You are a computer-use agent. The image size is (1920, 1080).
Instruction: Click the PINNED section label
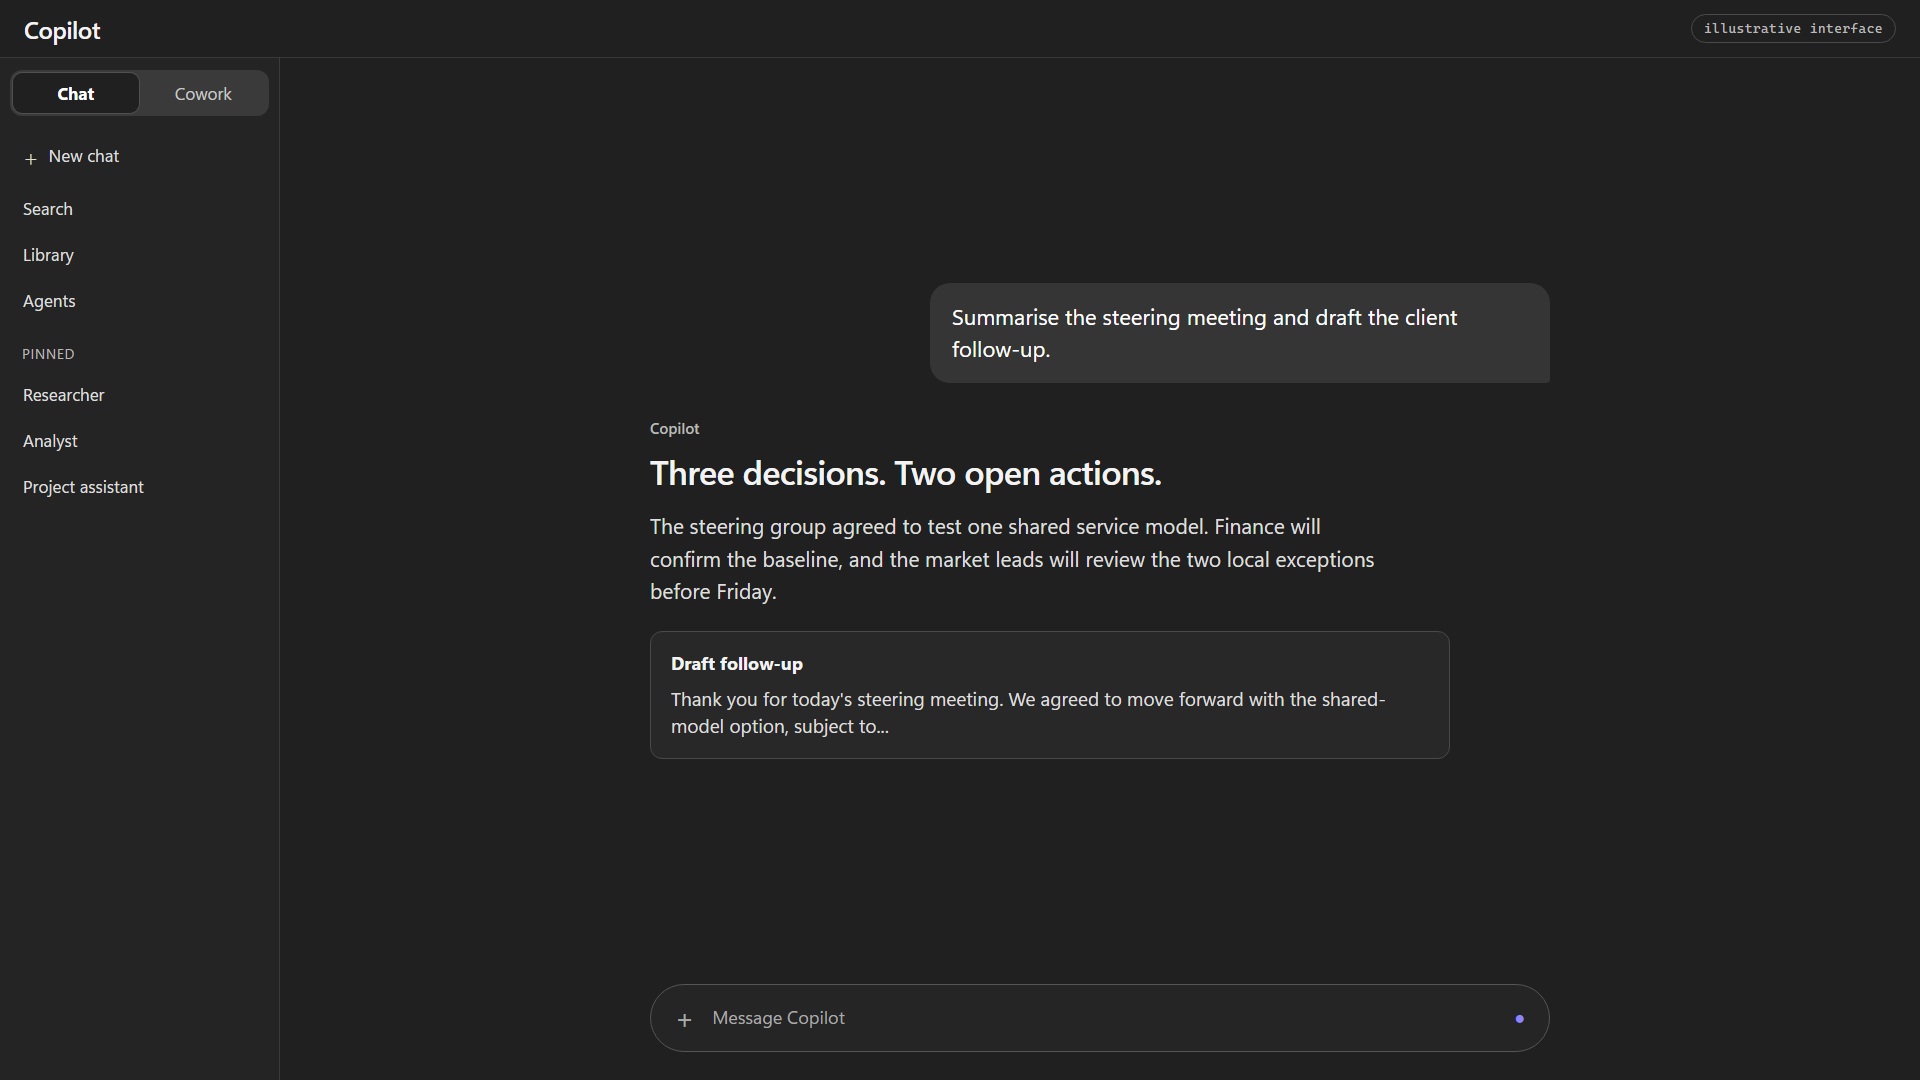[x=48, y=354]
